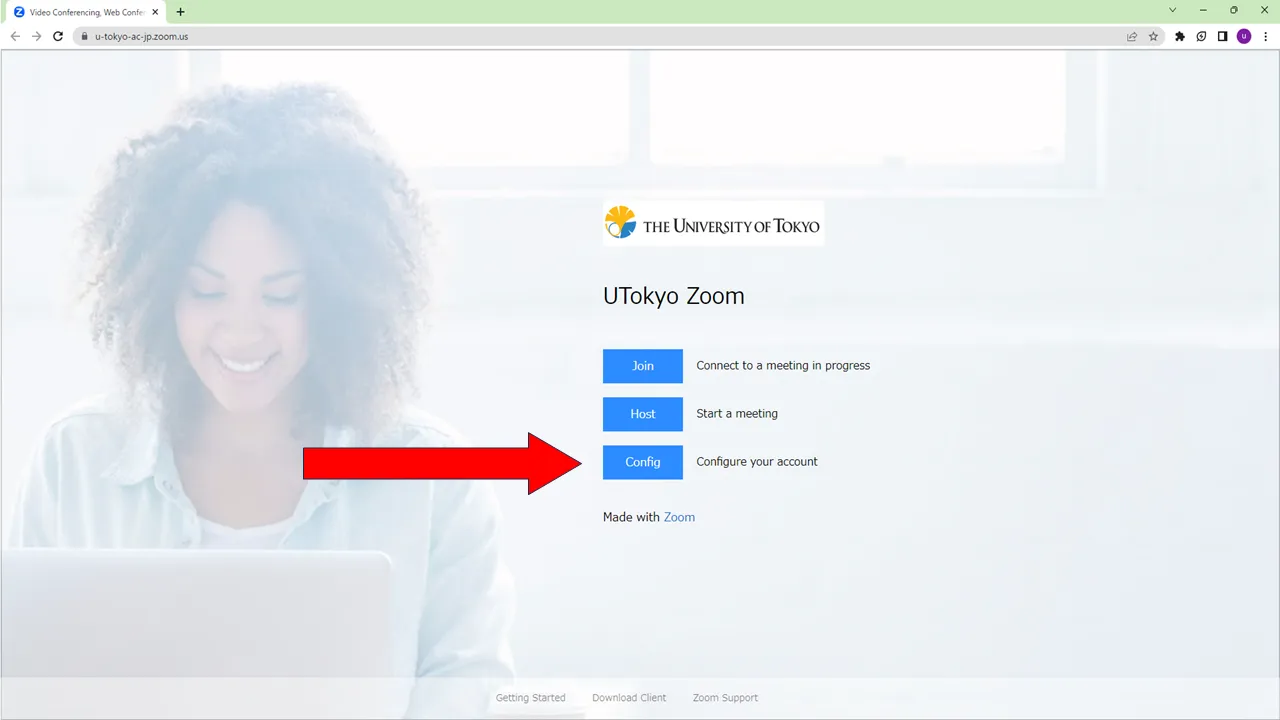Image resolution: width=1280 pixels, height=720 pixels.
Task: Open Config to configure your account
Action: click(642, 462)
